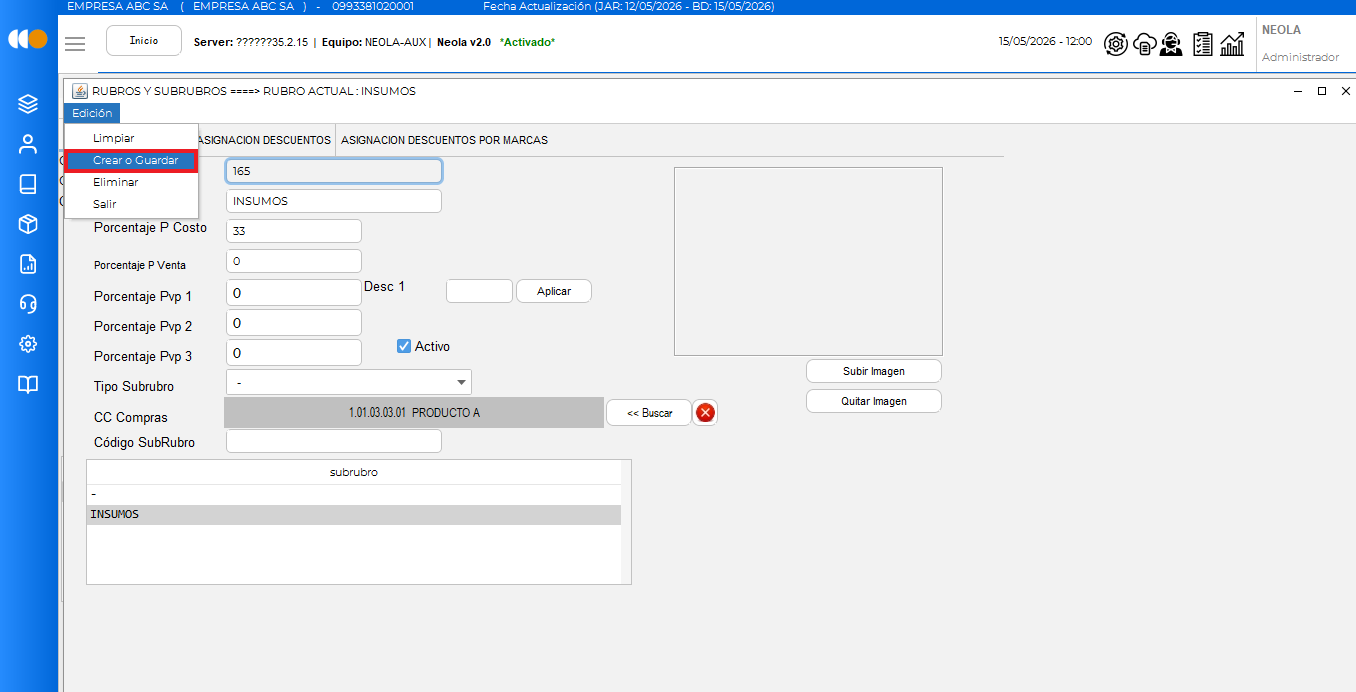1356x692 pixels.
Task: Click the Porcentaje P Costo field
Action: pos(294,231)
